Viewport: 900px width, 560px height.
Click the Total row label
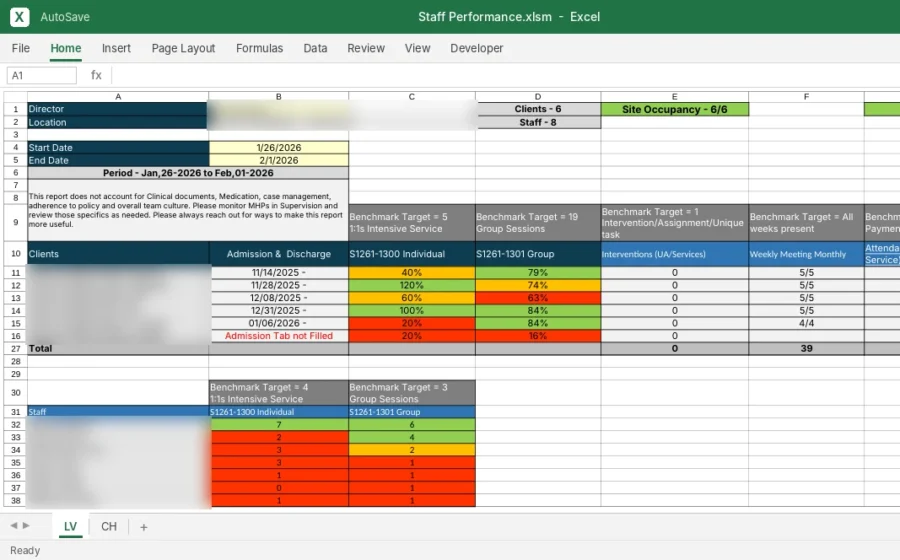point(118,348)
